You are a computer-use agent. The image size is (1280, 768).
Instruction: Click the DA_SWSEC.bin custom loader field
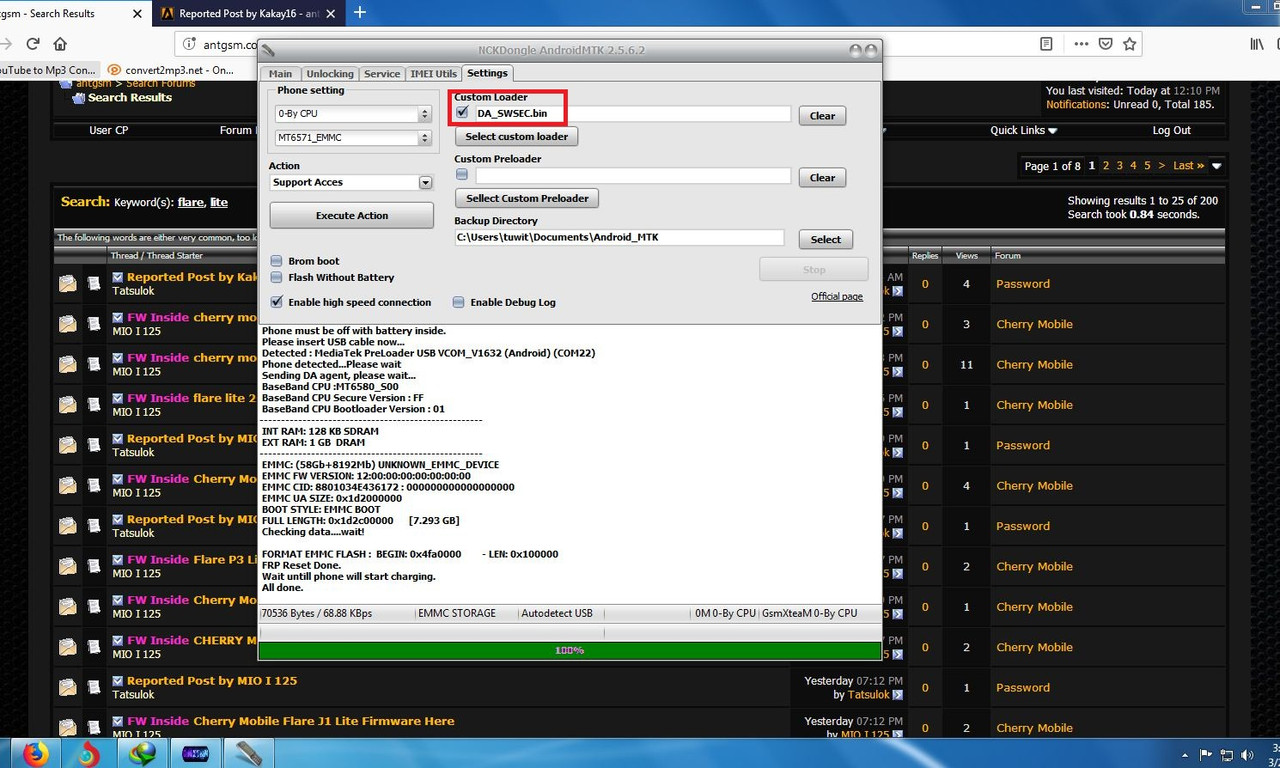point(633,114)
